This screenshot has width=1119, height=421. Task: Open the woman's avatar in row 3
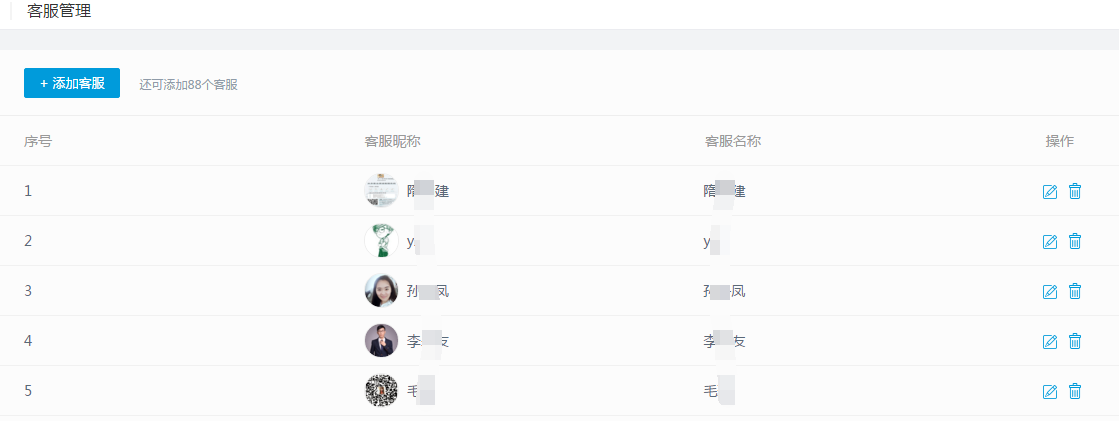[381, 290]
